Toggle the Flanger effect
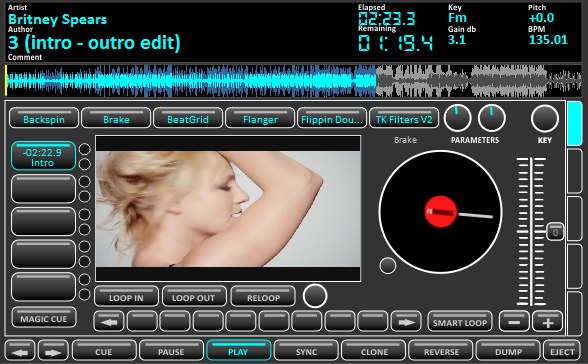 pos(260,118)
